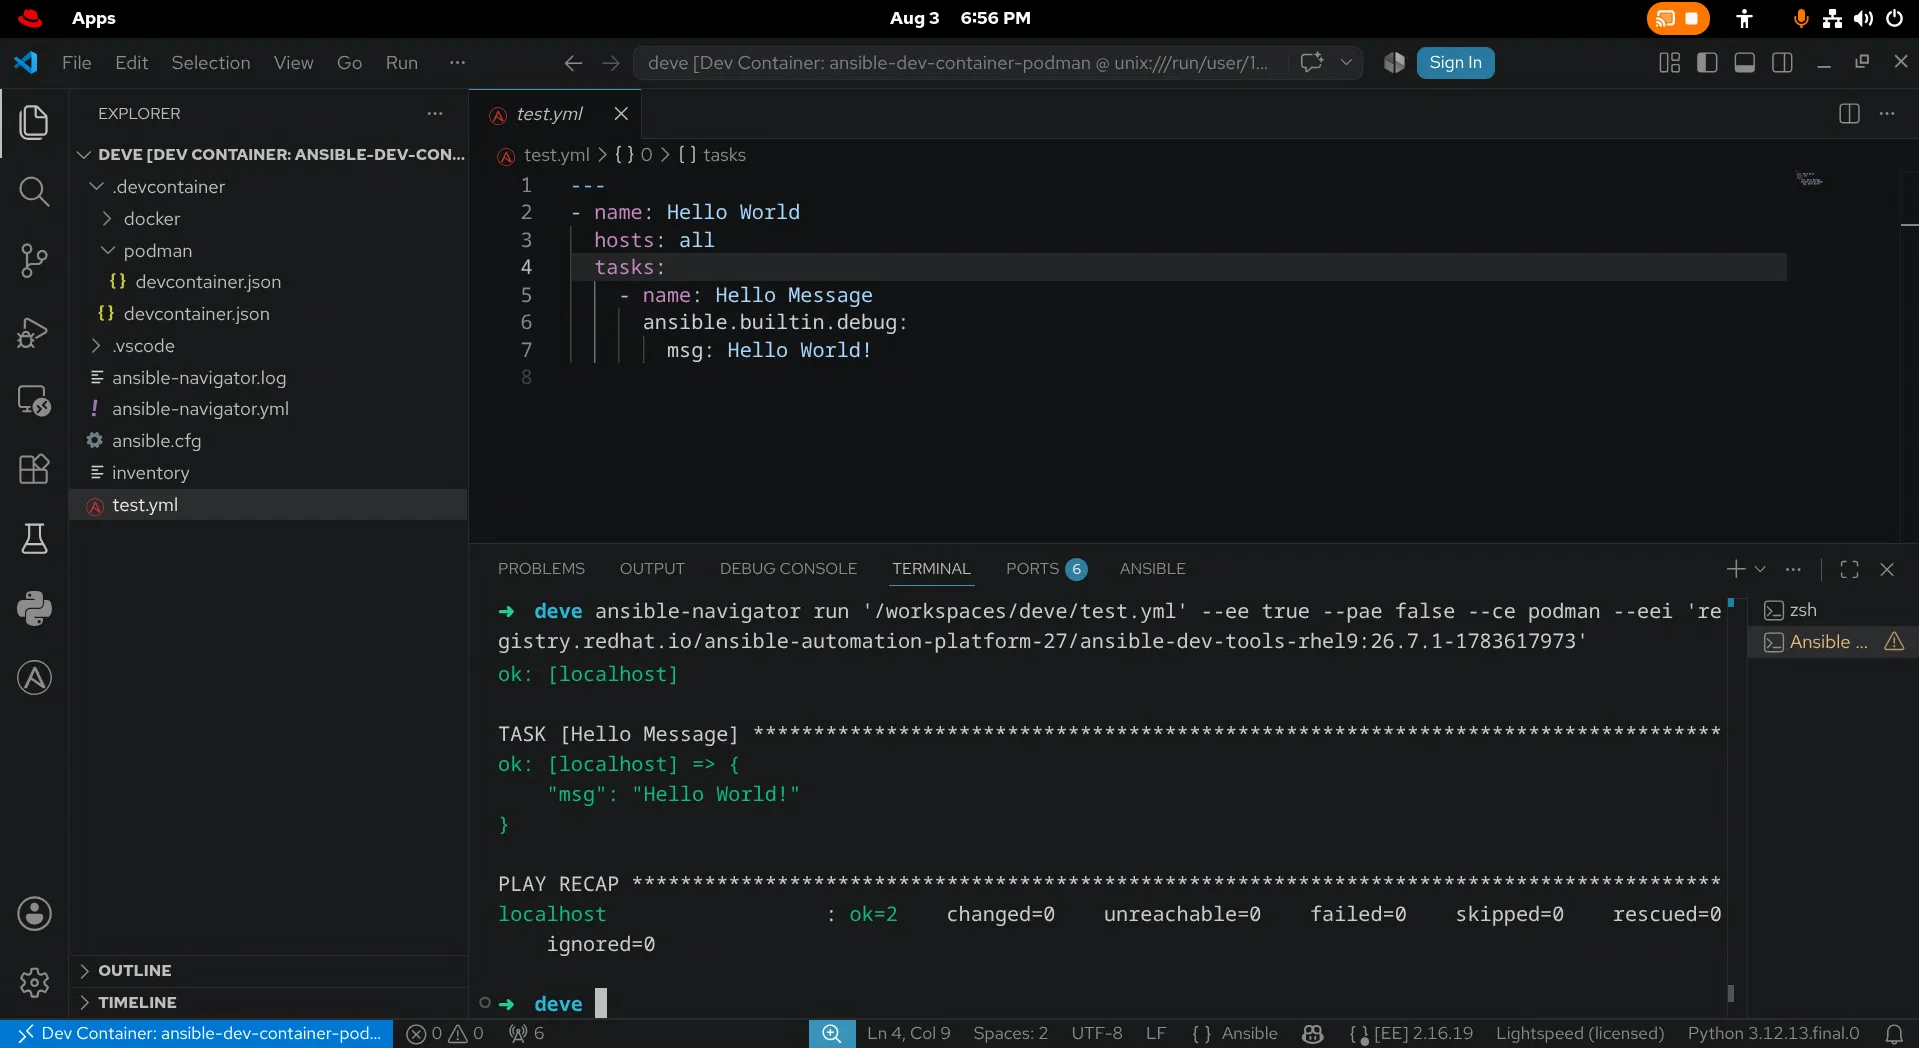This screenshot has height=1048, width=1919.
Task: Click the Dev Container remote indicator
Action: [197, 1034]
